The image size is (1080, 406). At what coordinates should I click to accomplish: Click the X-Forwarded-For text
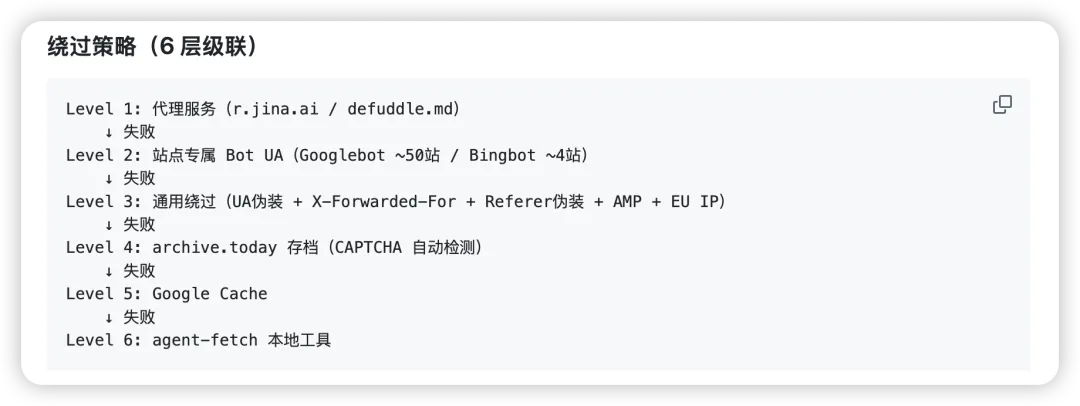tap(384, 201)
